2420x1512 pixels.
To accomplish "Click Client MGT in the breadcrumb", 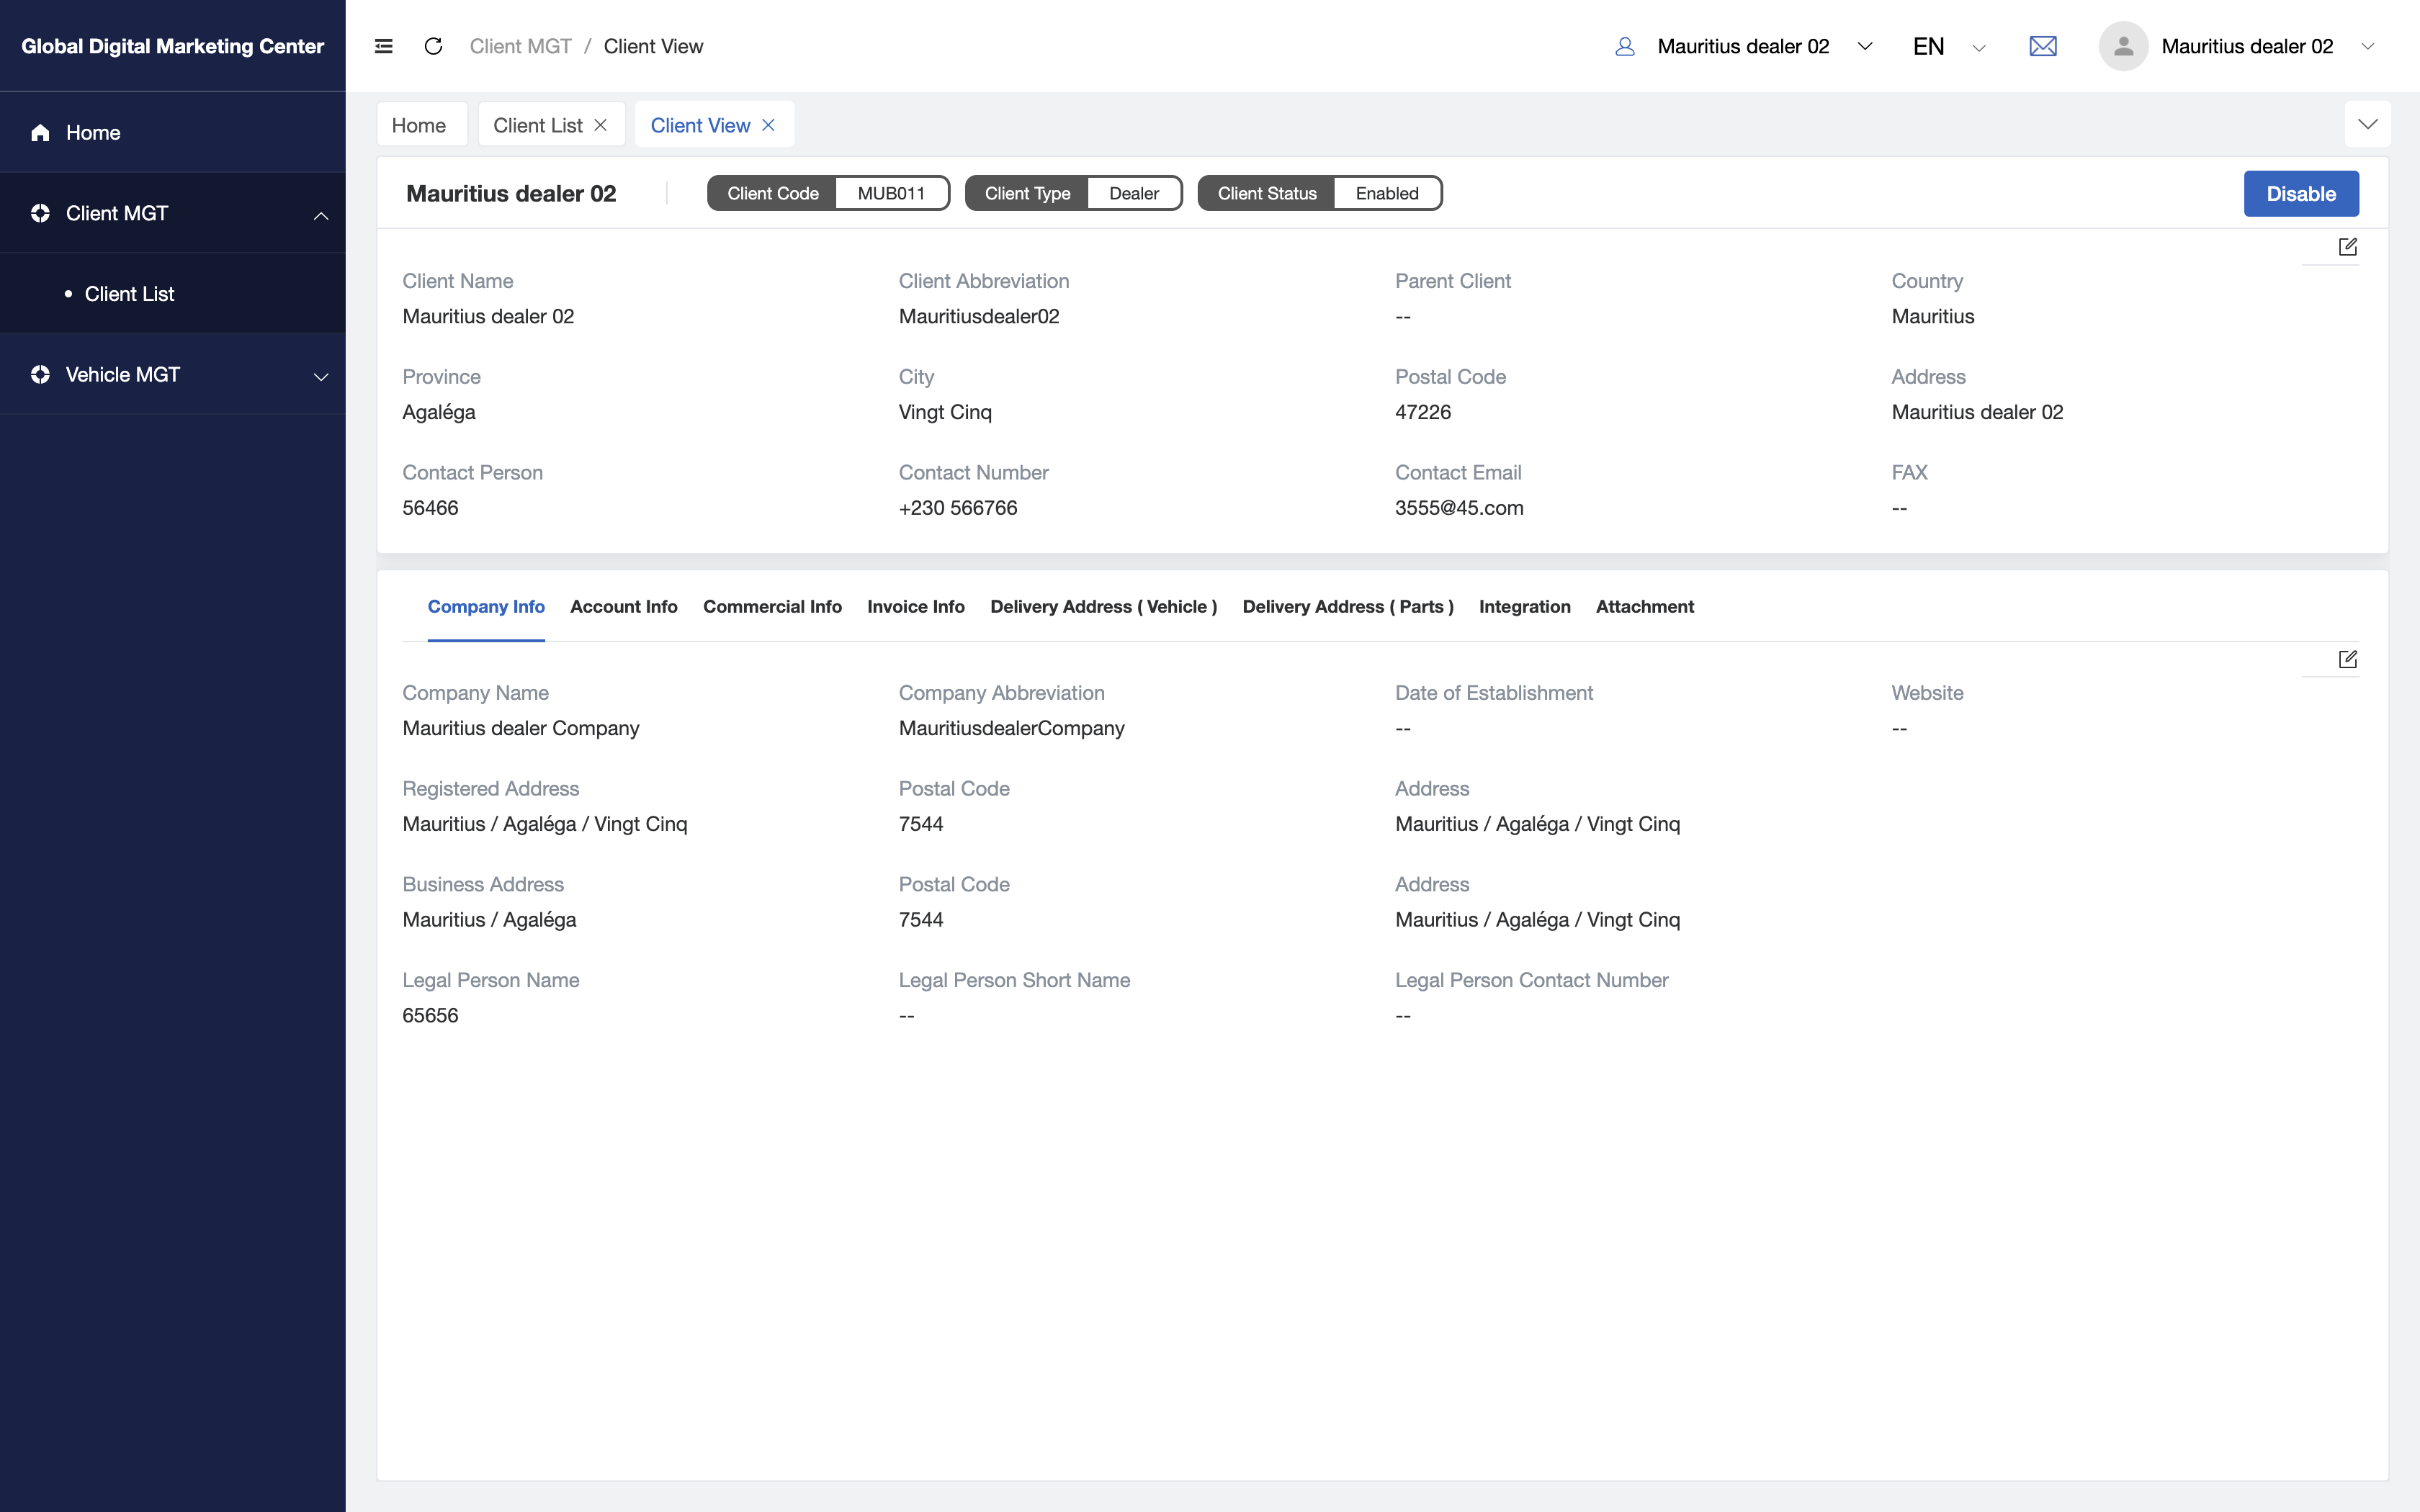I will [520, 46].
